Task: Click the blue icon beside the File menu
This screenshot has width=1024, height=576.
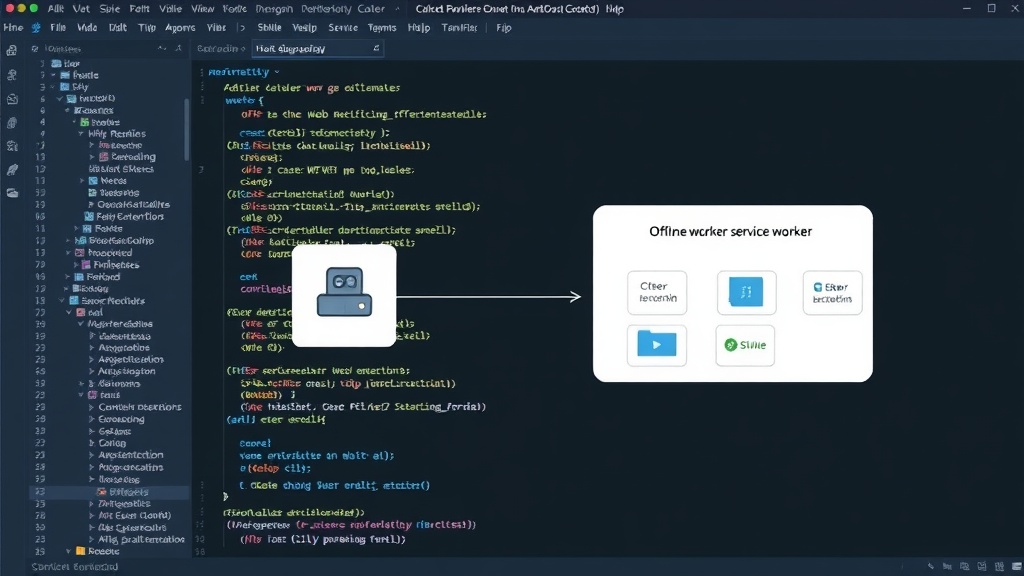Action: tap(36, 27)
